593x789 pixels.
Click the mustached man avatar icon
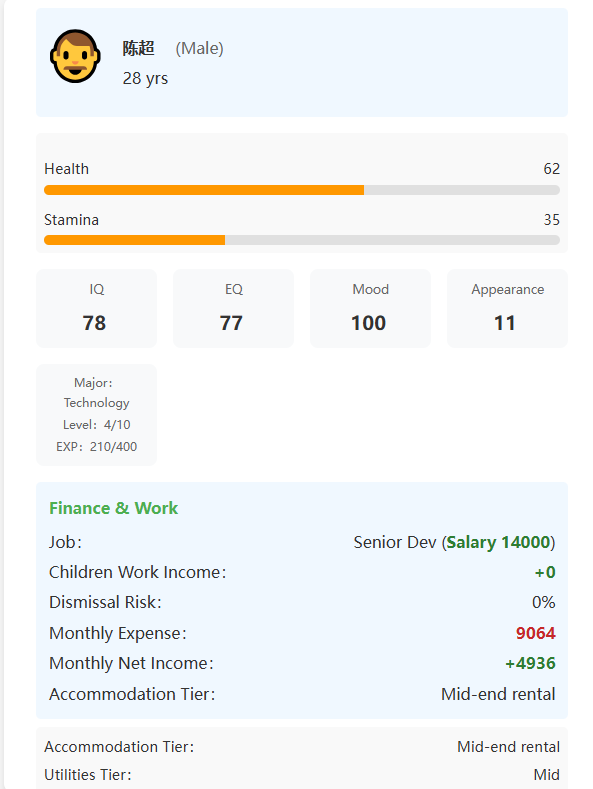click(76, 56)
